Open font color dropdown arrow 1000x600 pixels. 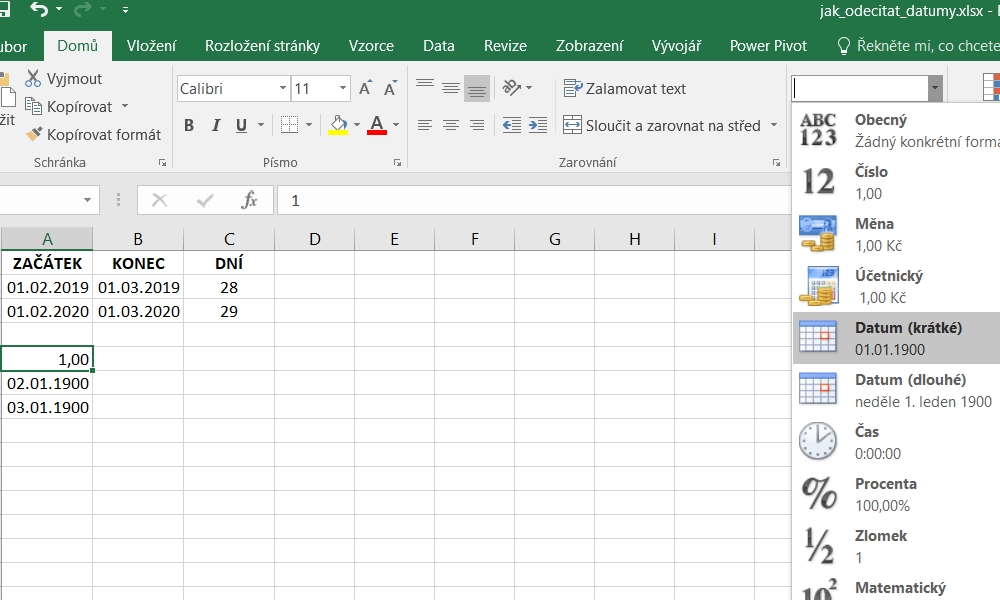(396, 125)
